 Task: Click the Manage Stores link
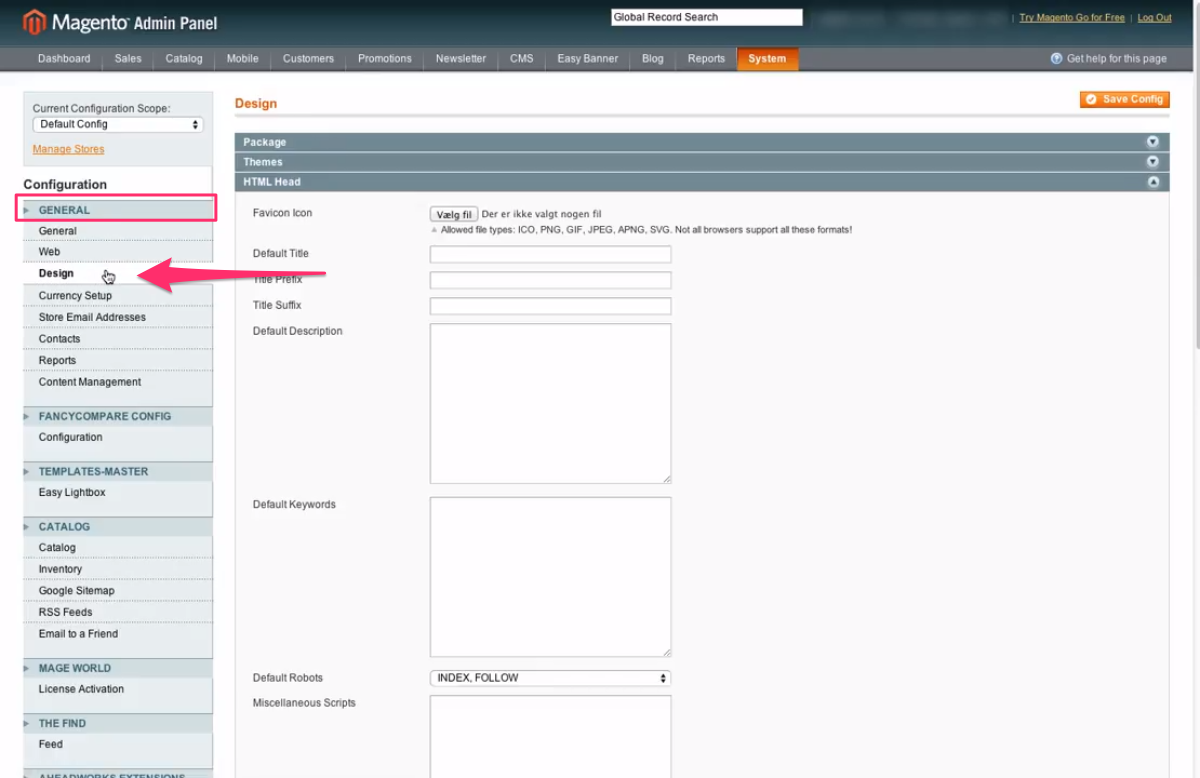(68, 149)
